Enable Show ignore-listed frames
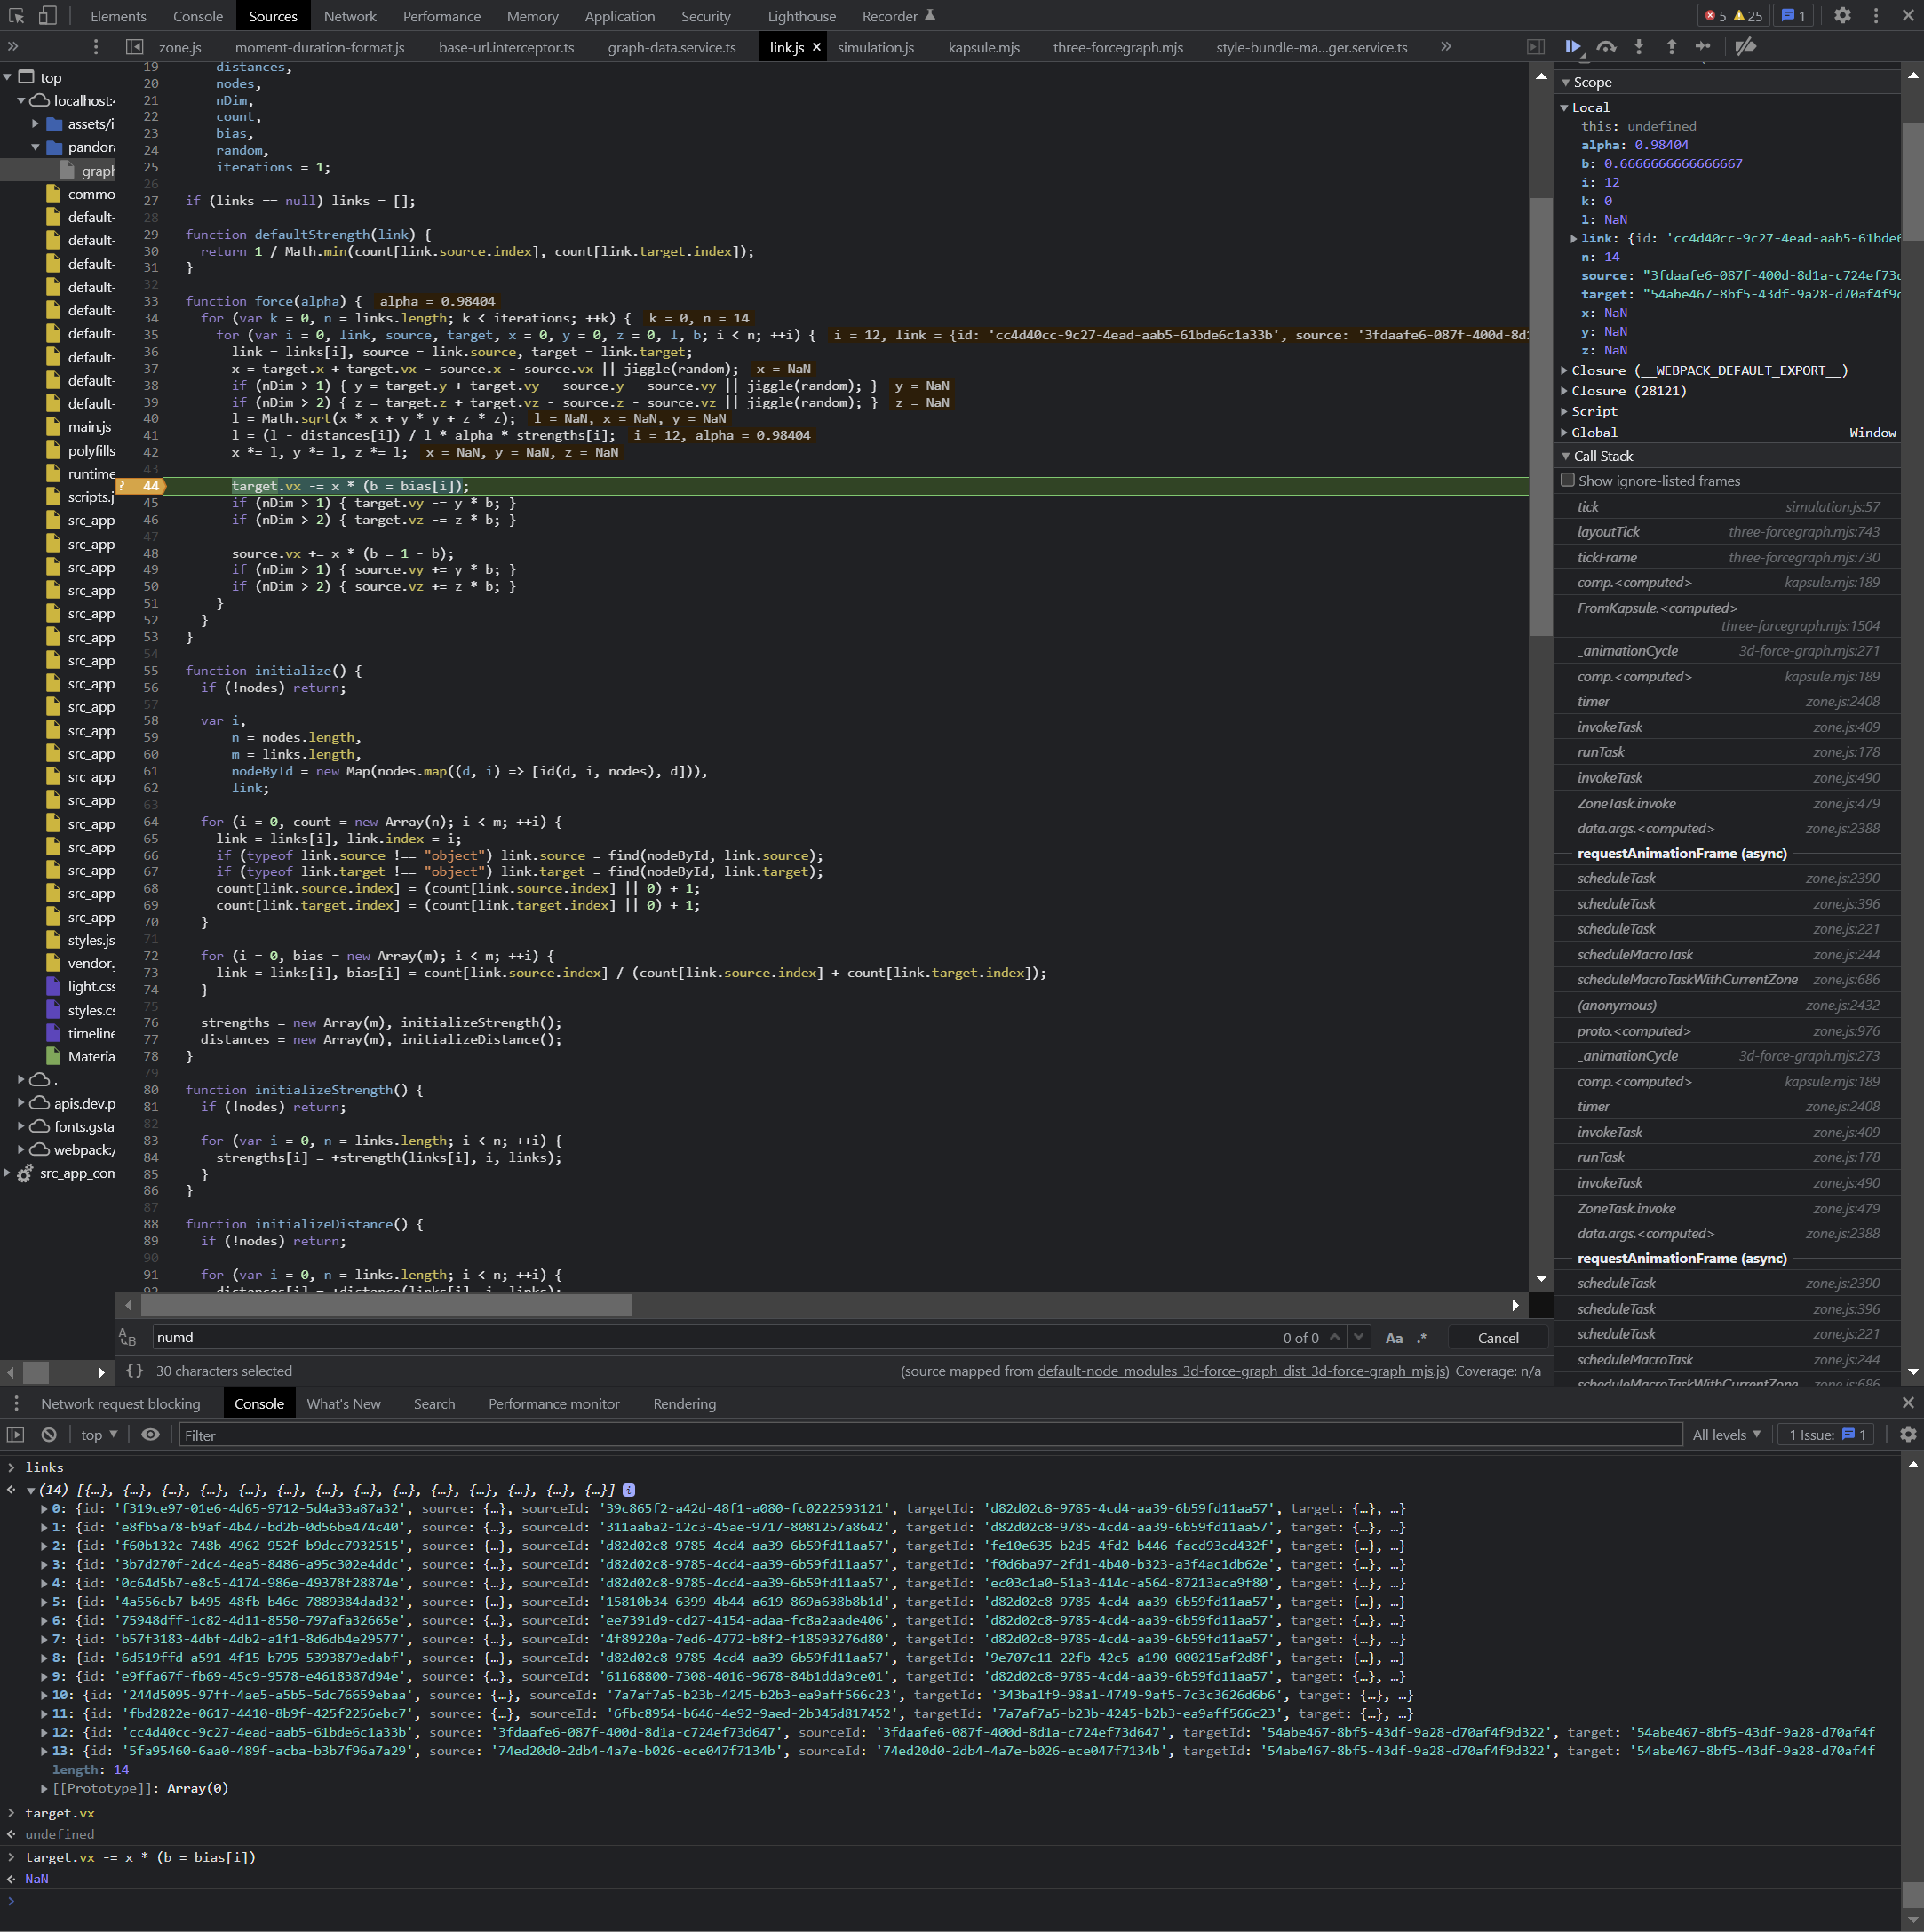This screenshot has width=1924, height=1932. (1568, 480)
